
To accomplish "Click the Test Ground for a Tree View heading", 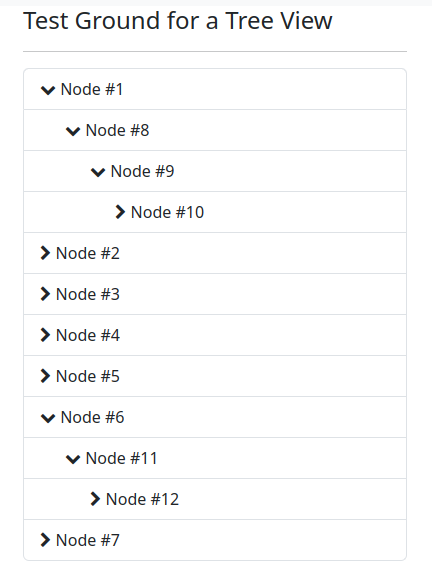I will click(x=178, y=21).
